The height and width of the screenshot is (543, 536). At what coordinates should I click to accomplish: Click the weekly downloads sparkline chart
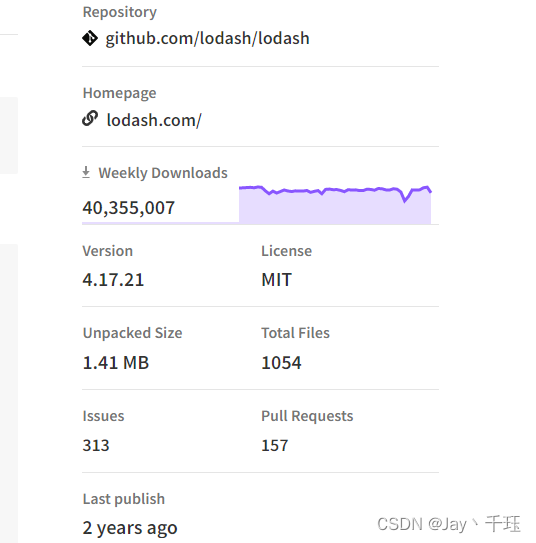point(335,205)
